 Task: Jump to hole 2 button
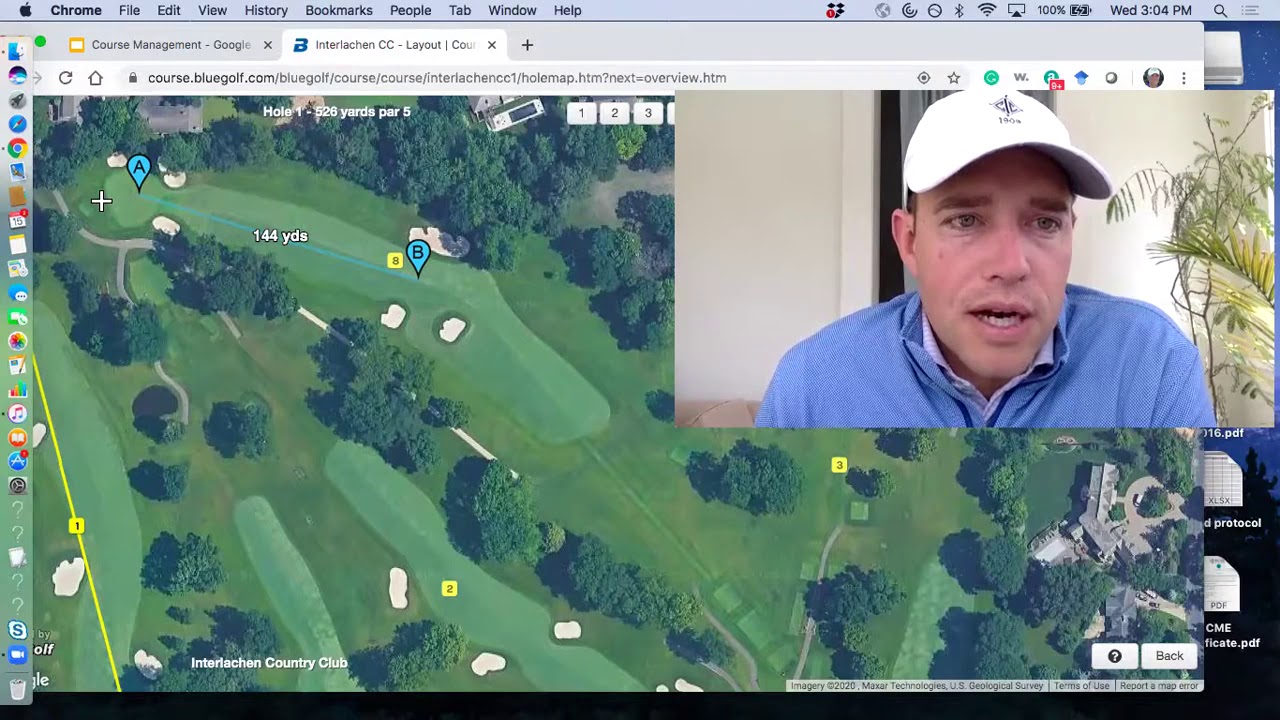pos(615,113)
